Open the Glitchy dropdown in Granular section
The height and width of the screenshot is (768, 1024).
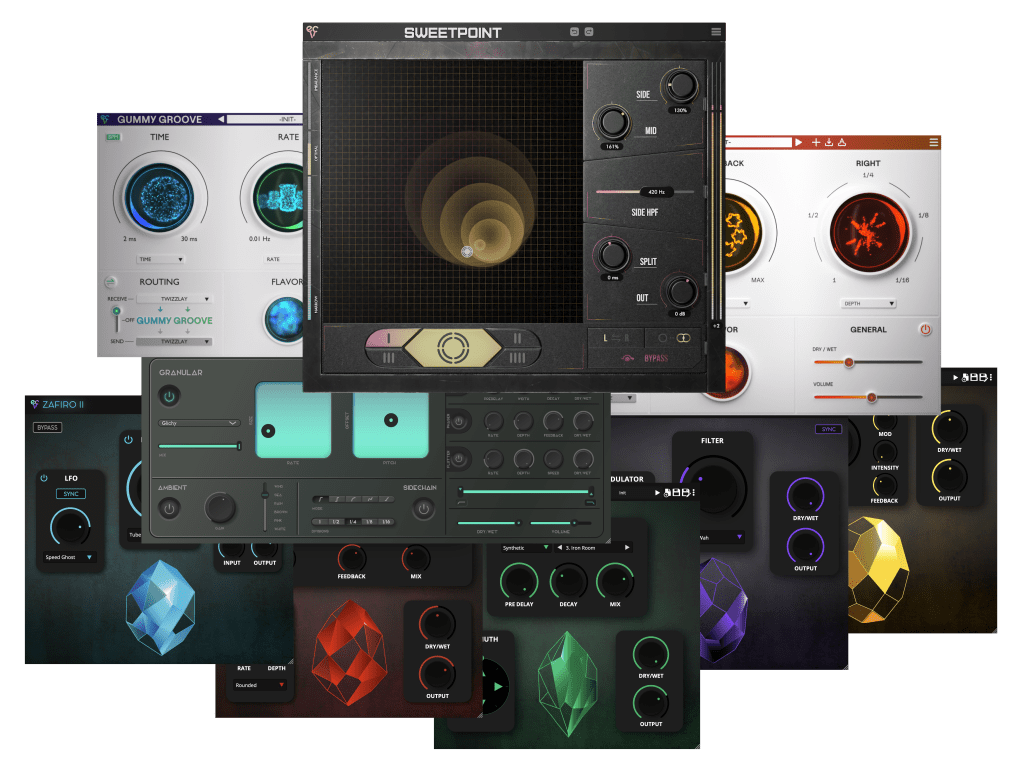(199, 423)
